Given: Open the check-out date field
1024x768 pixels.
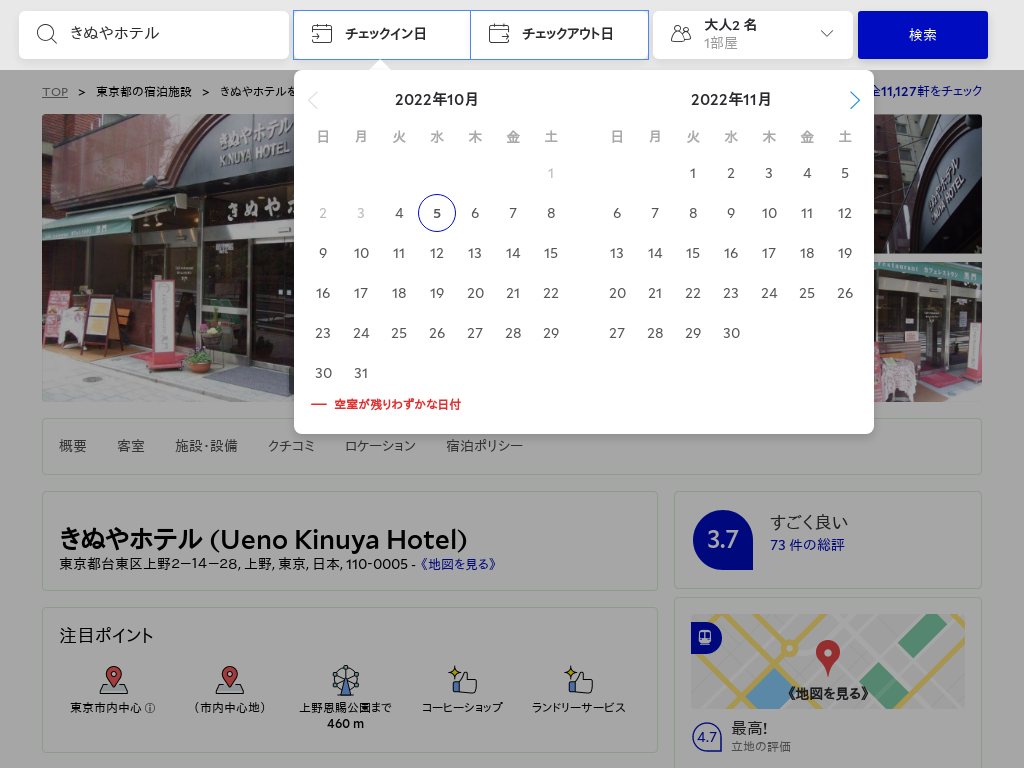Looking at the screenshot, I should (x=560, y=35).
